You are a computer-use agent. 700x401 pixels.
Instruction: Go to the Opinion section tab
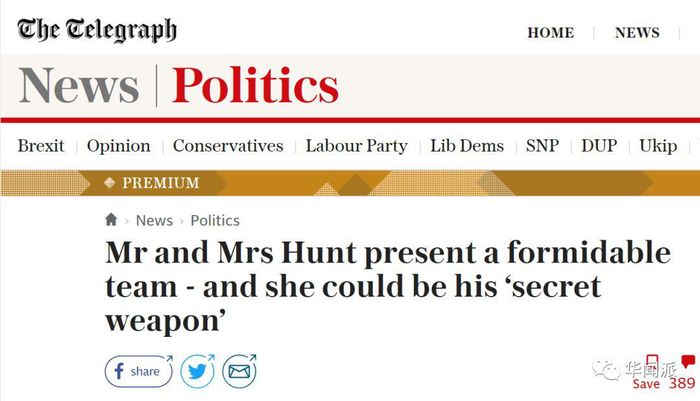118,146
